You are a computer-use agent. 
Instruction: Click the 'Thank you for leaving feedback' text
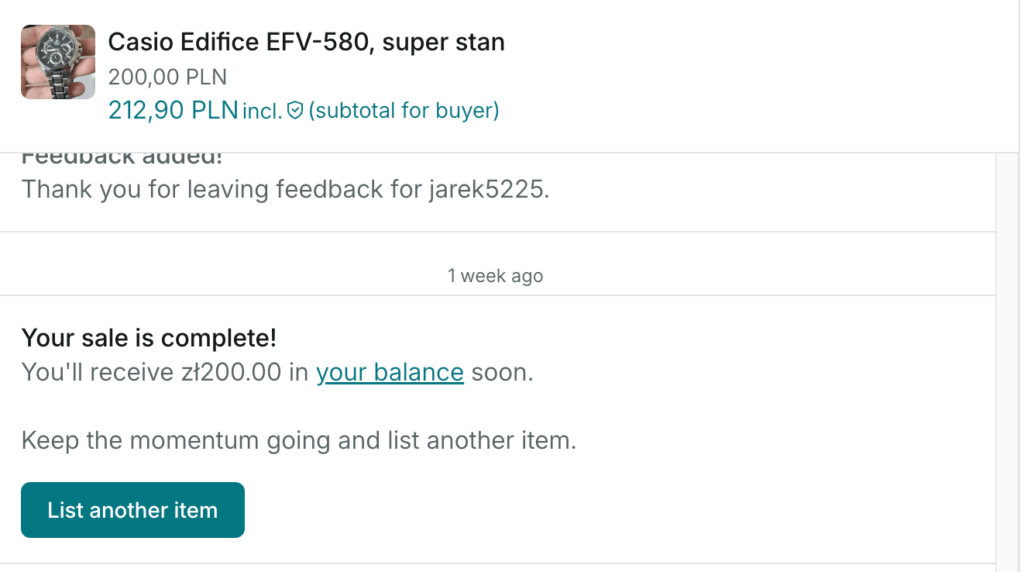click(x=202, y=189)
